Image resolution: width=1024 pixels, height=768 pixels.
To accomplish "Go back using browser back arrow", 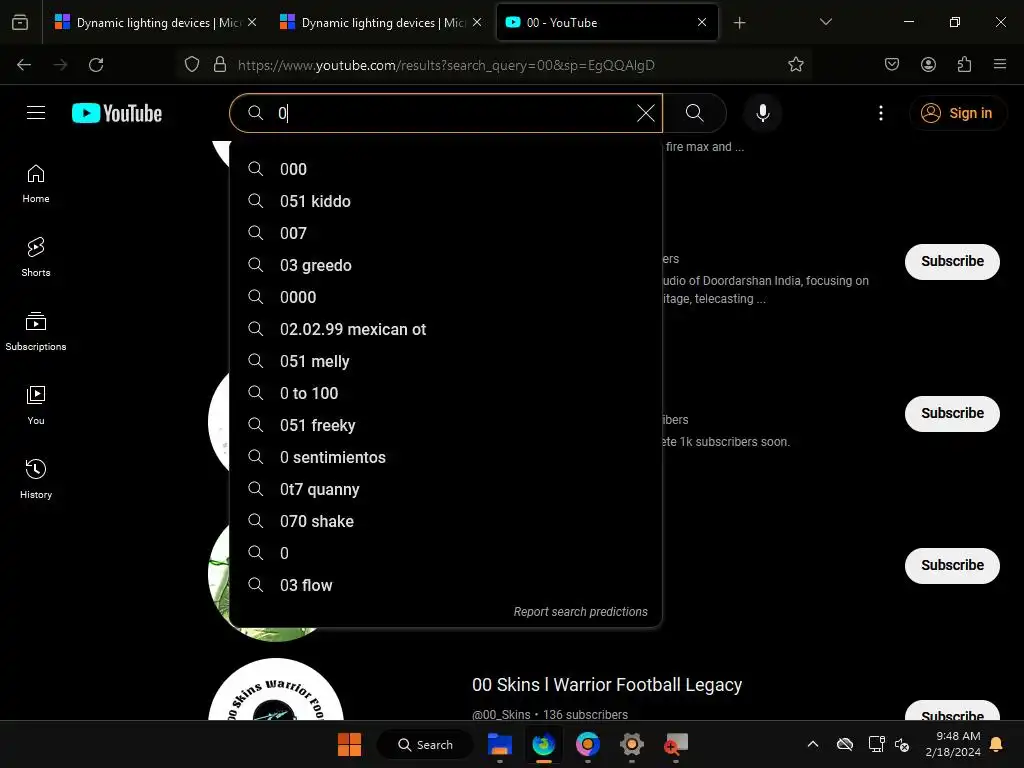I will point(24,65).
